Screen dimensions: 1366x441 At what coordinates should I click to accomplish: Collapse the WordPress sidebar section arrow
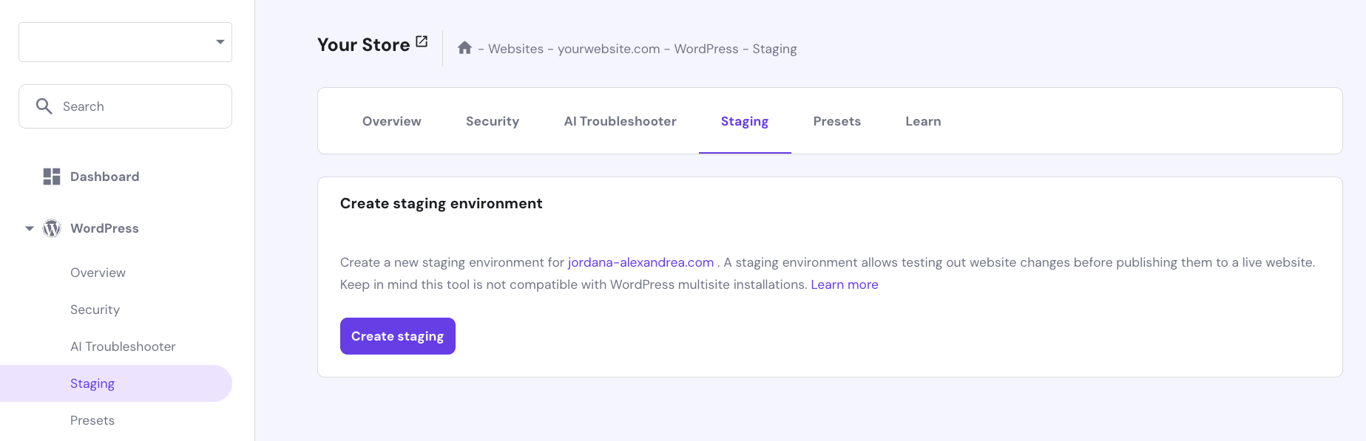coord(29,229)
